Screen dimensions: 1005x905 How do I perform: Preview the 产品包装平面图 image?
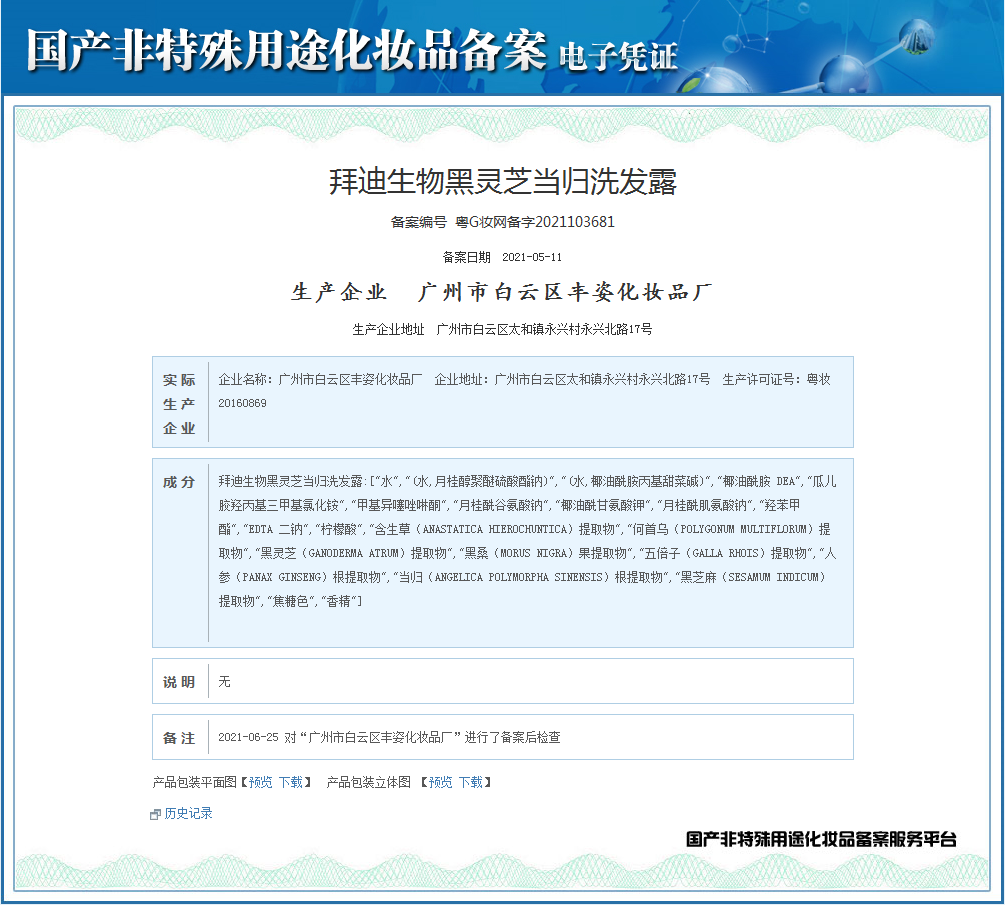click(x=260, y=782)
